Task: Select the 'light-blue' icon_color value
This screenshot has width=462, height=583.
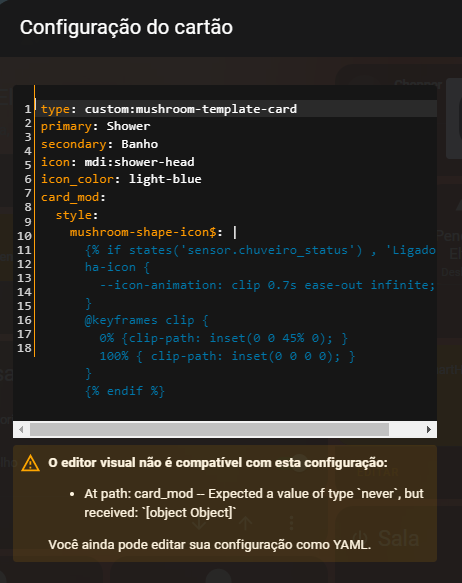Action: pyautogui.click(x=165, y=179)
